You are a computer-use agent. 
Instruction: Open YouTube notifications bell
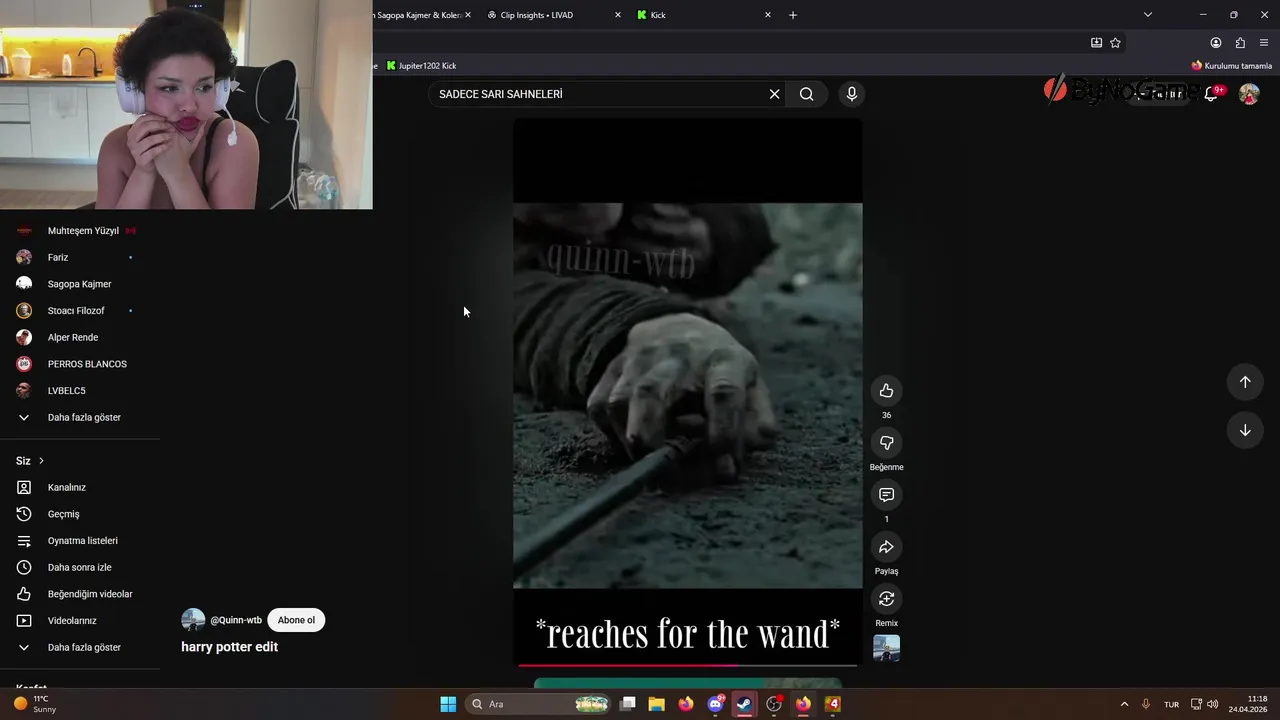(1211, 94)
